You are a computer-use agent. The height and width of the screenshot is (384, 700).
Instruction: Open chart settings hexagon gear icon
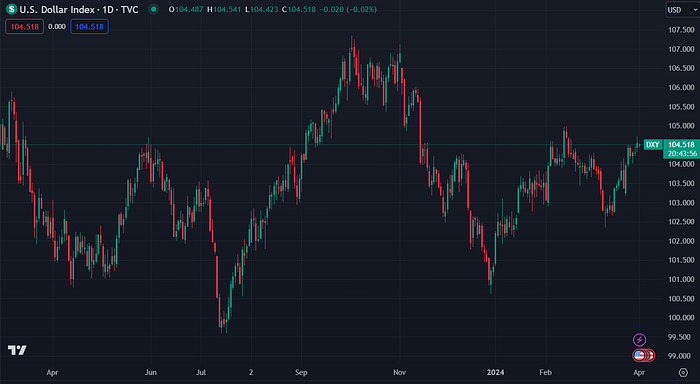pyautogui.click(x=683, y=372)
